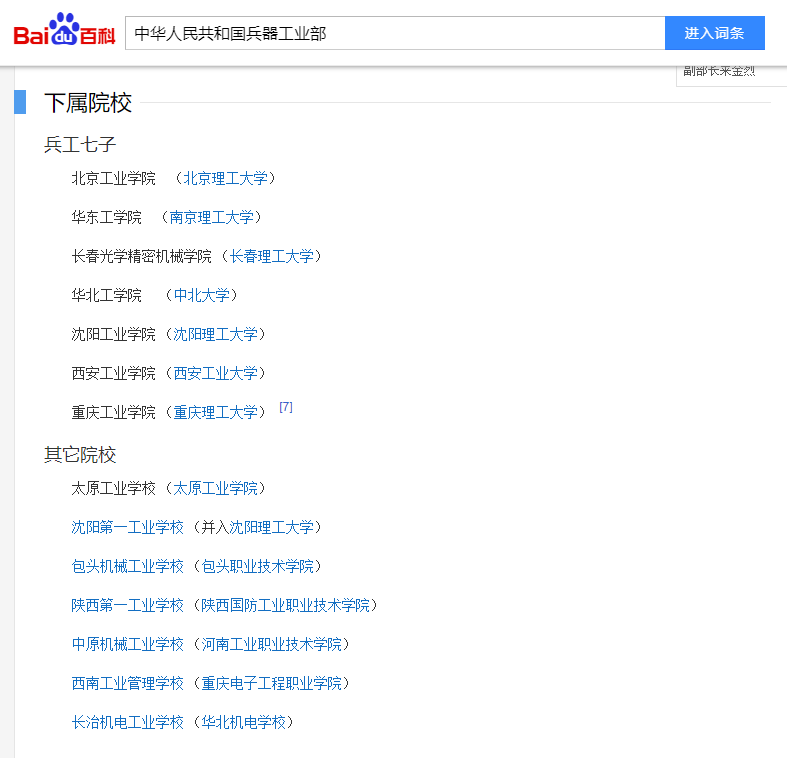Open the 太原工业学院 link
This screenshot has width=787, height=758.
pos(215,488)
